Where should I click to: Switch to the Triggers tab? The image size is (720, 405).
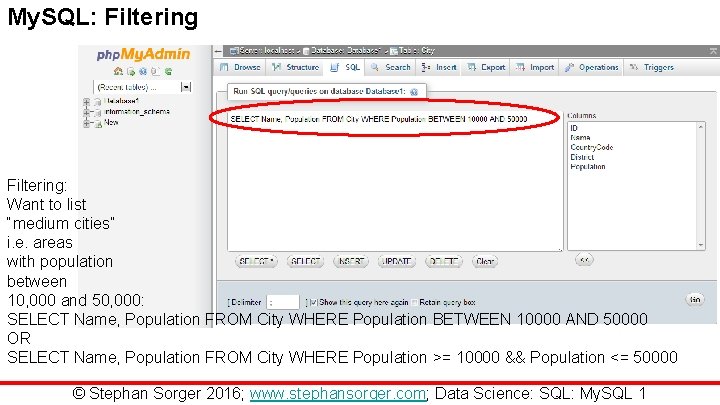652,67
